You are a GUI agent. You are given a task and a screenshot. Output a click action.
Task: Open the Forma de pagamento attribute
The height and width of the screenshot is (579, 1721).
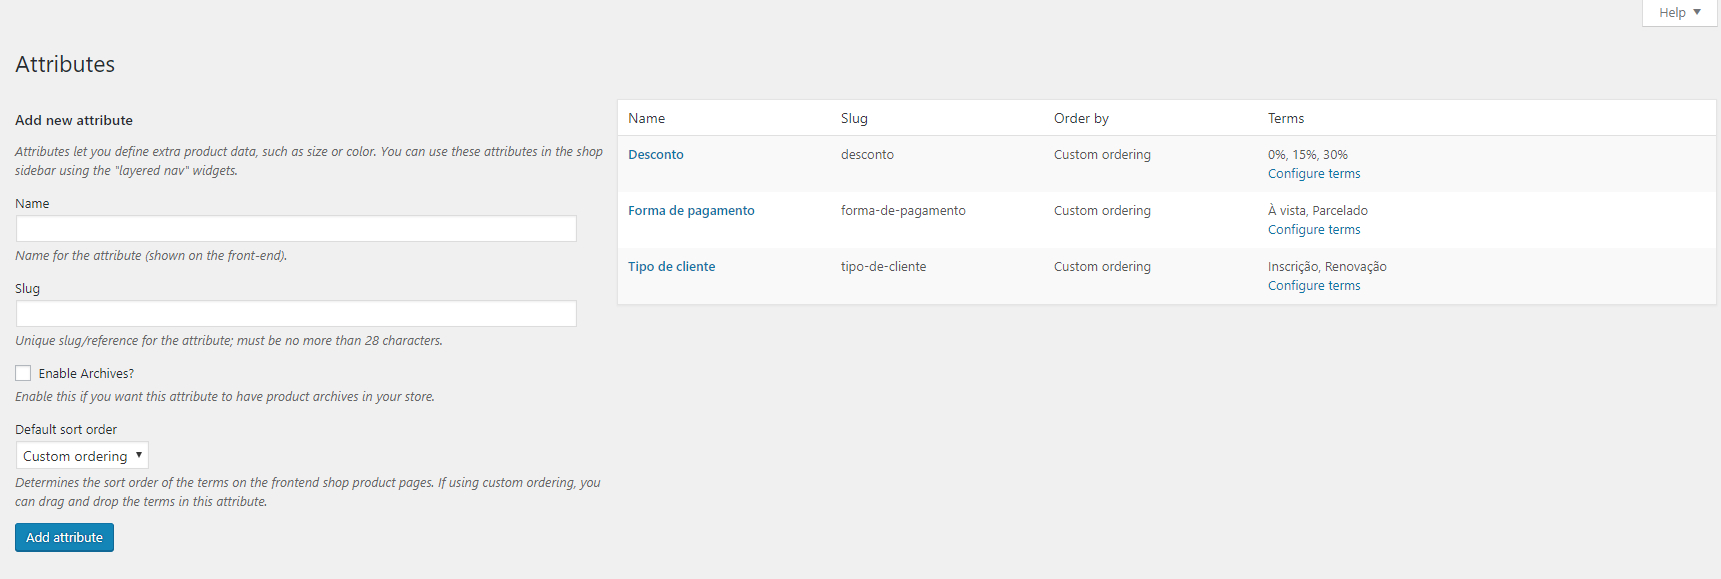click(691, 211)
